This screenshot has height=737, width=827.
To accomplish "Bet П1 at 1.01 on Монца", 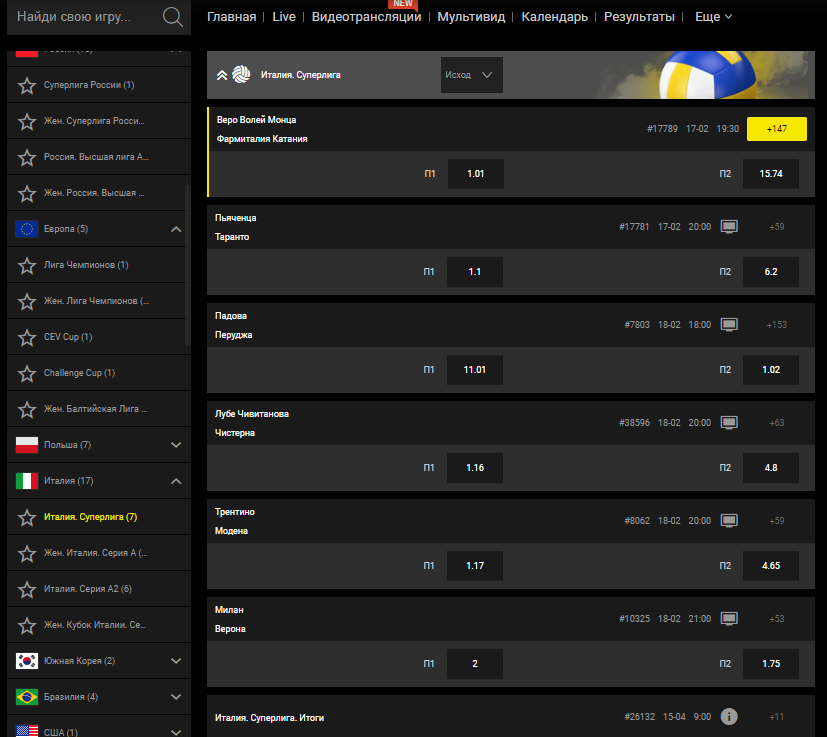I will pyautogui.click(x=476, y=174).
